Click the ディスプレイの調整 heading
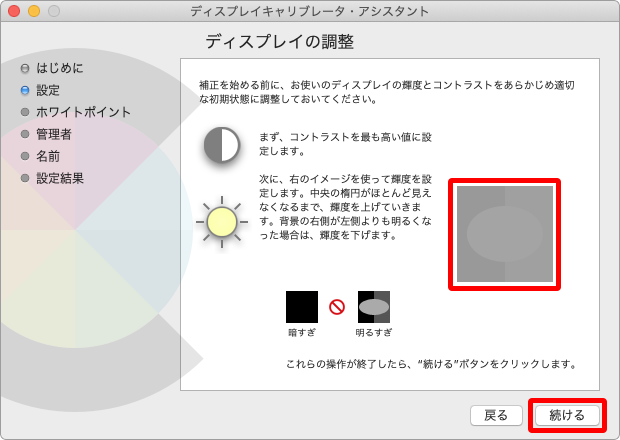This screenshot has height=440, width=620. tap(279, 42)
